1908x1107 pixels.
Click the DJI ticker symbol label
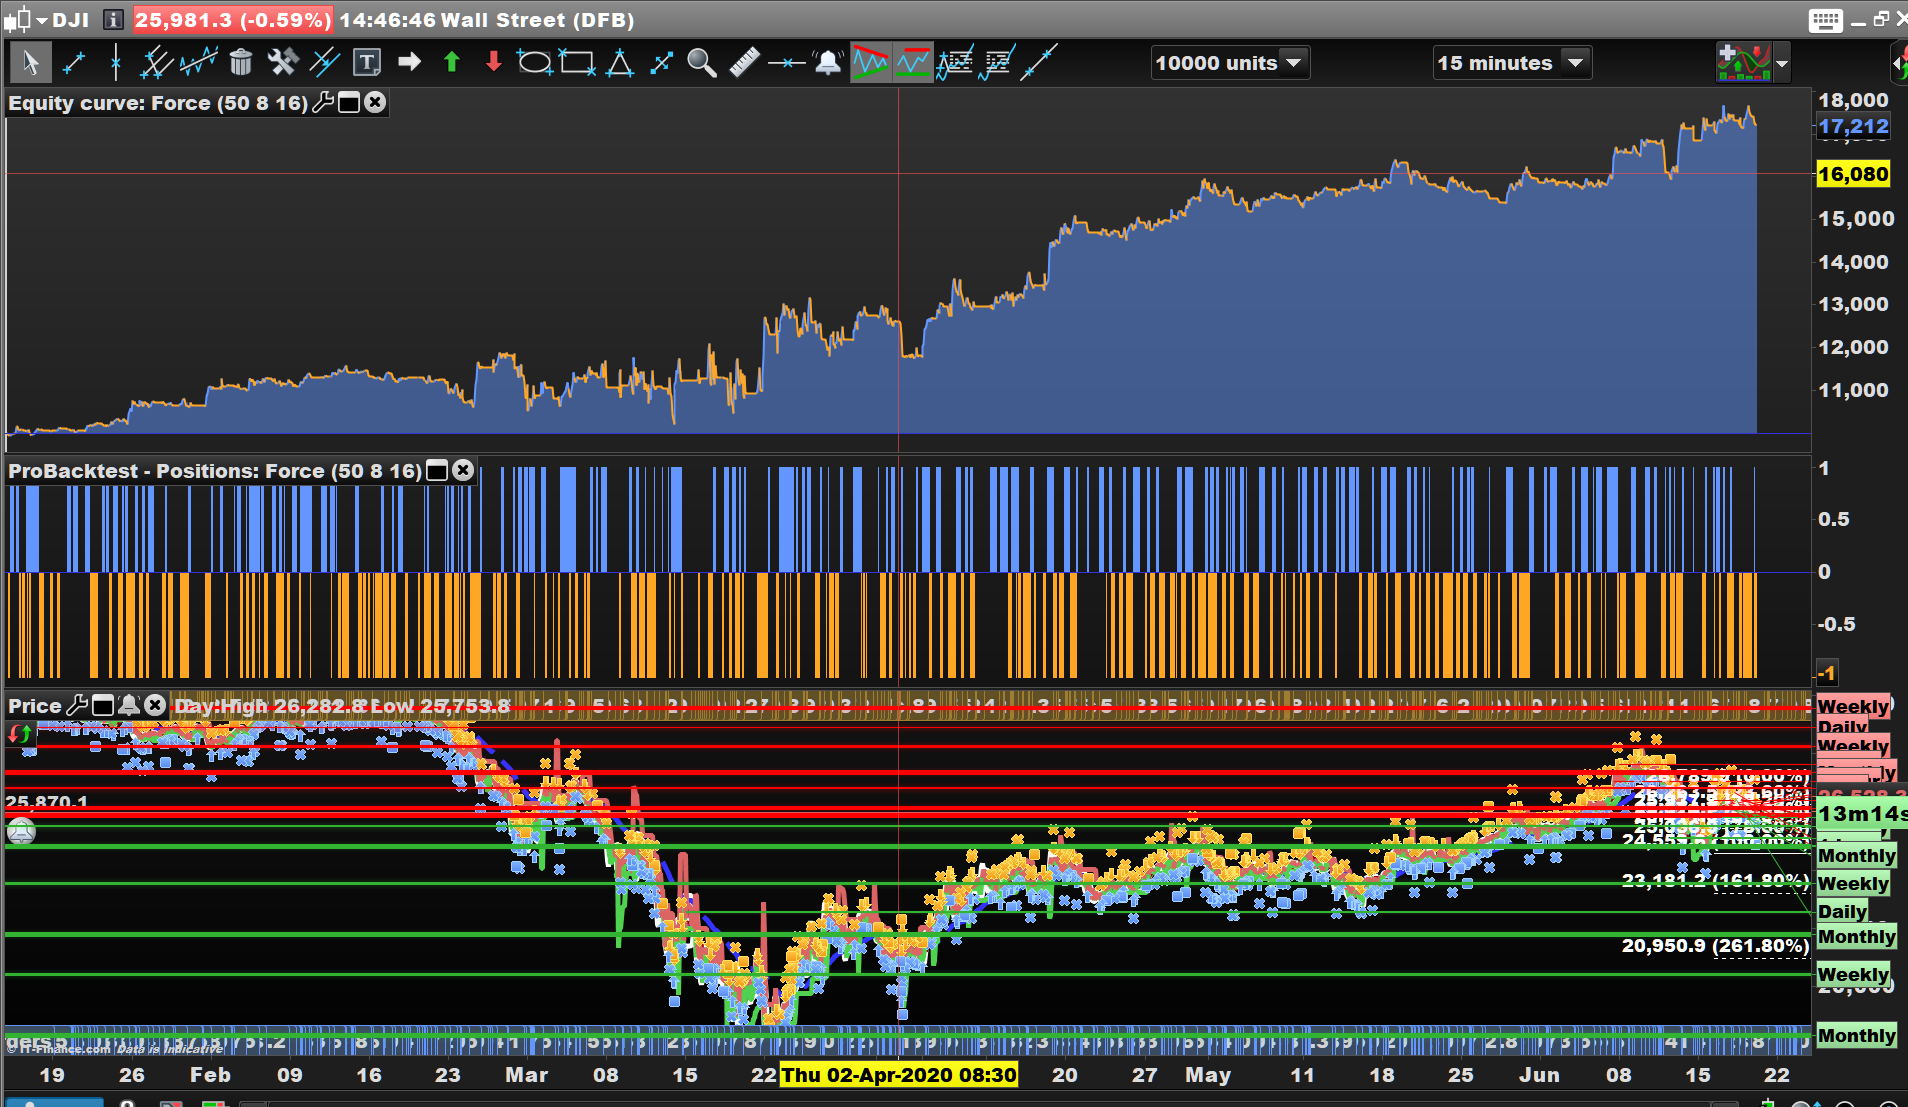click(70, 20)
